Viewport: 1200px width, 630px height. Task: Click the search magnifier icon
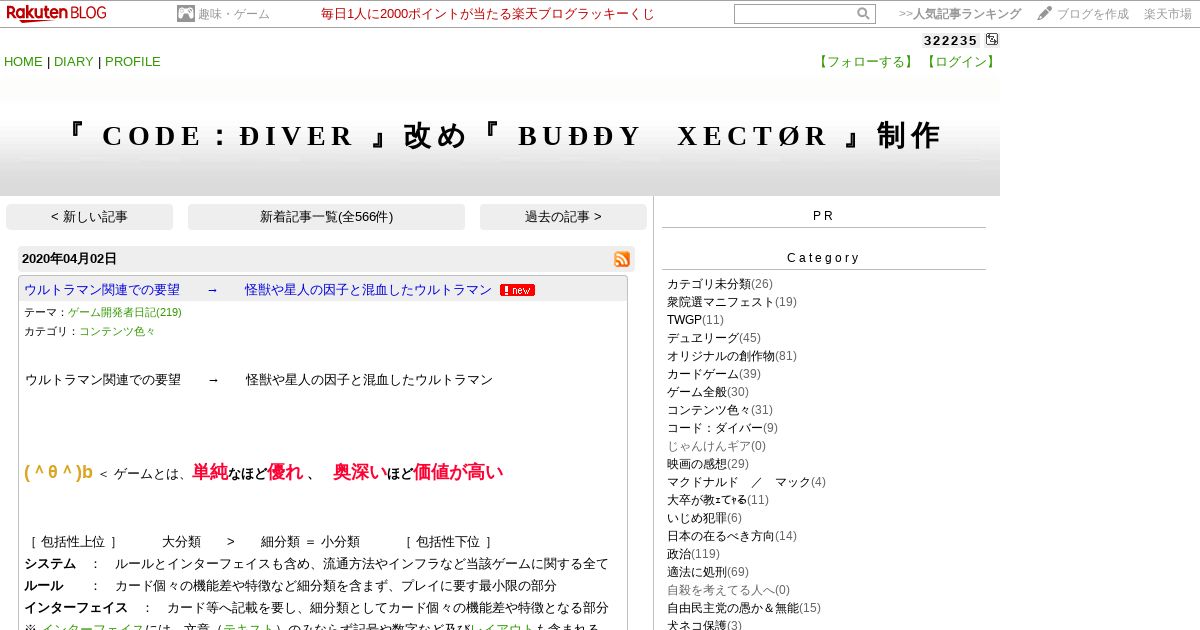click(x=863, y=14)
